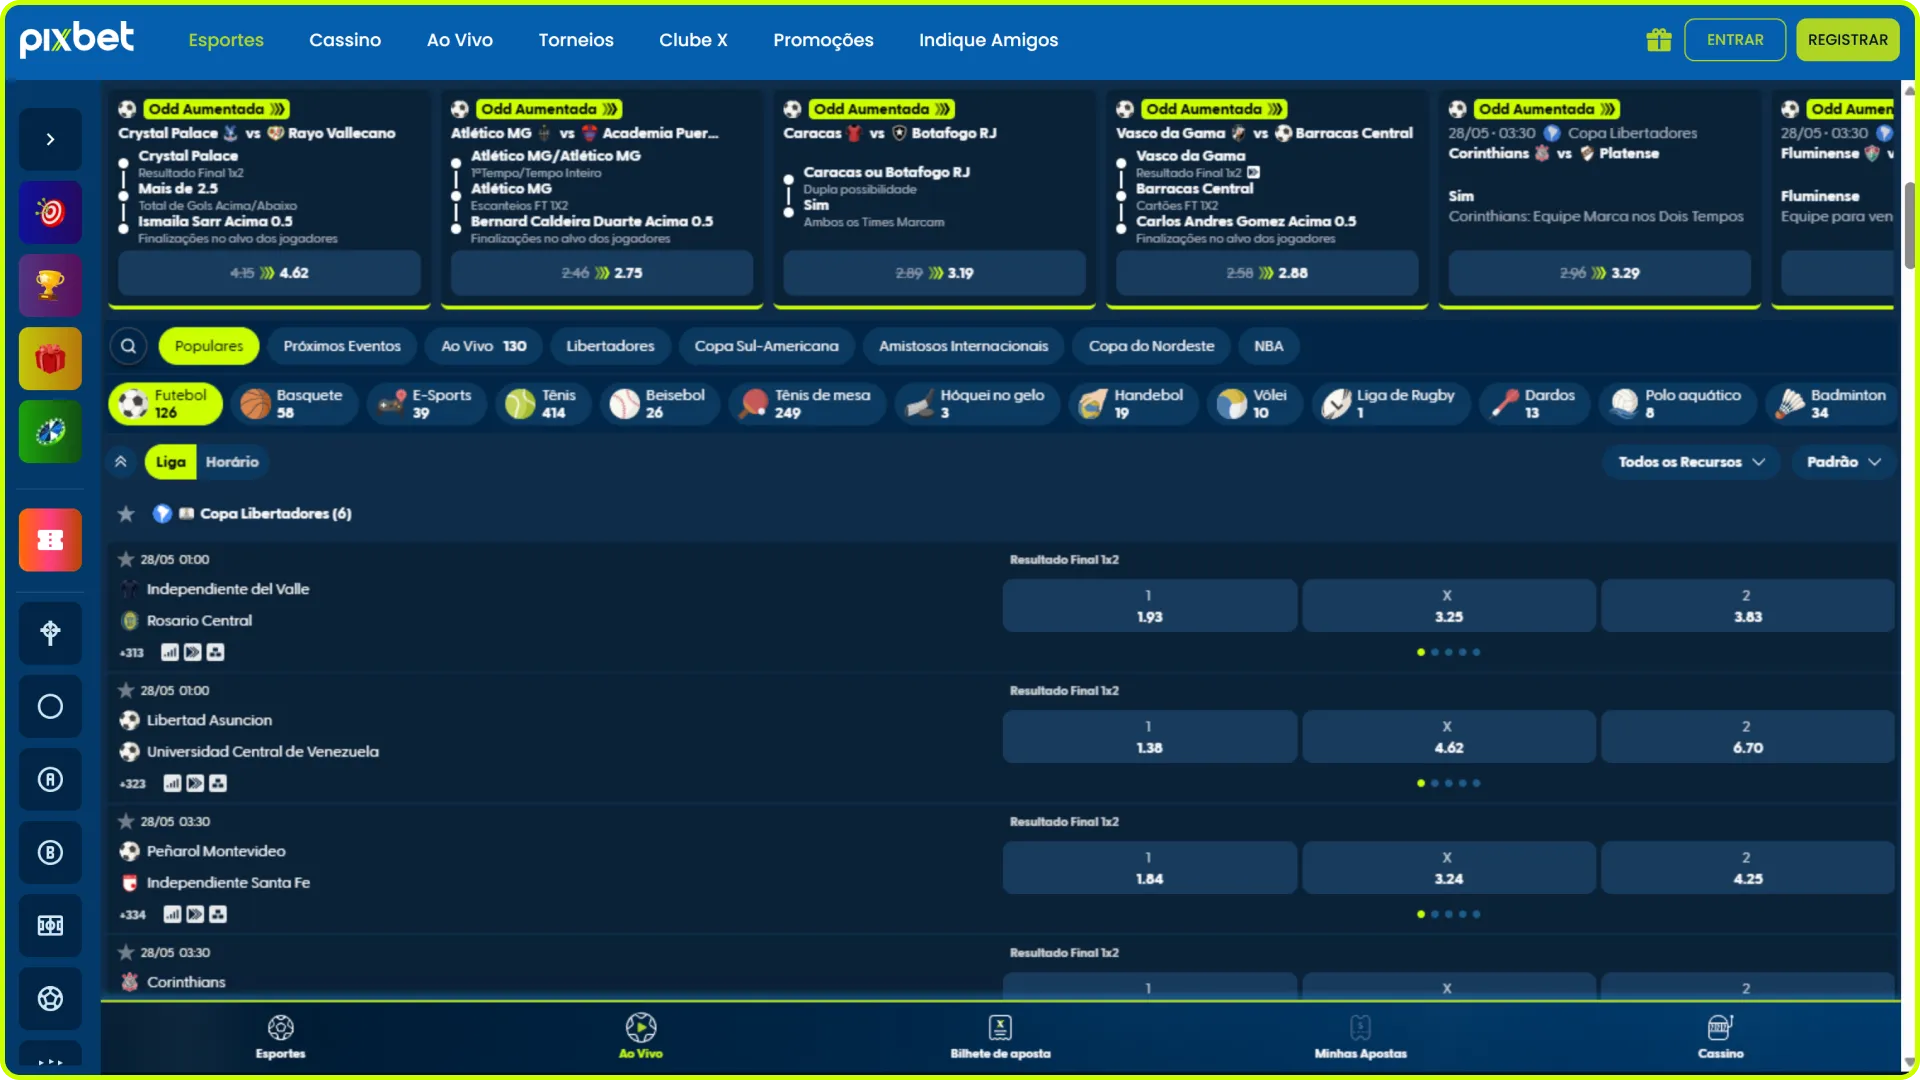Screen dimensions: 1920x1080
Task: Select the Badminton sport filter
Action: (x=1832, y=404)
